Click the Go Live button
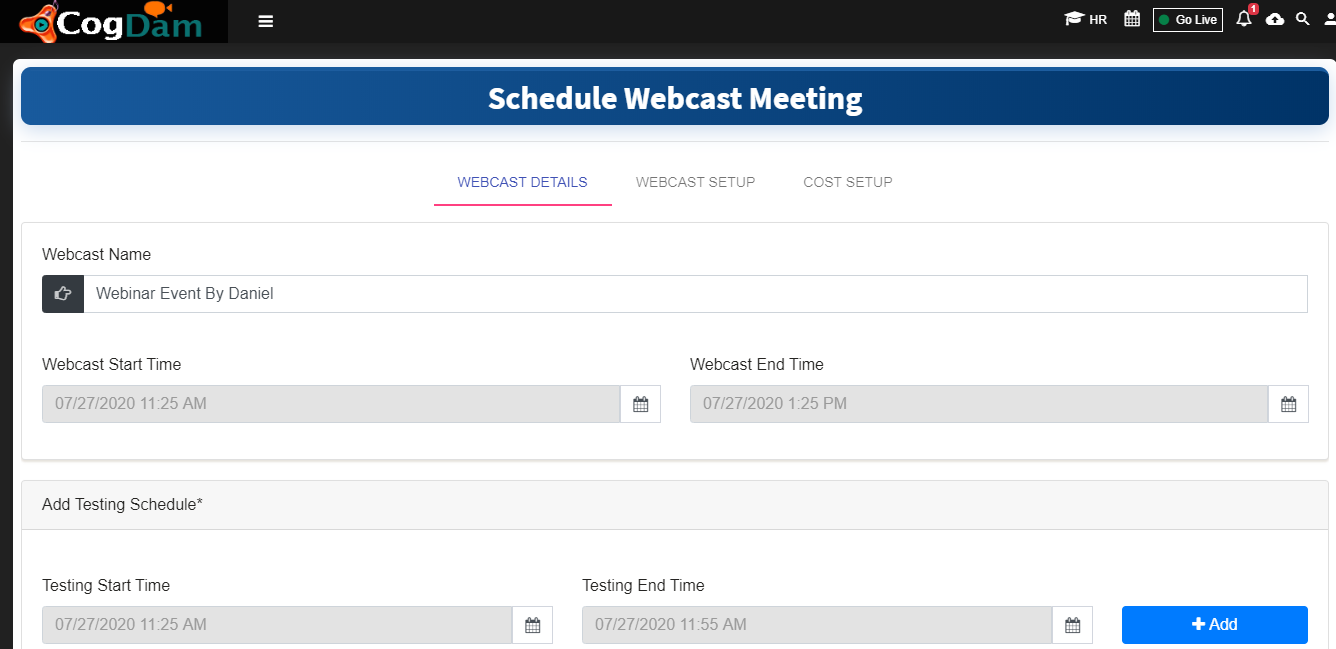Image resolution: width=1336 pixels, height=649 pixels. click(1188, 20)
